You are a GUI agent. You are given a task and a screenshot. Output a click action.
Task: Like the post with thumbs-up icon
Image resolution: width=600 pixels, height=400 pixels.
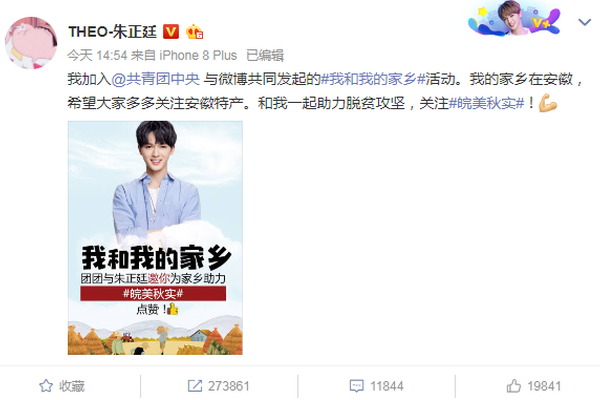tap(514, 385)
